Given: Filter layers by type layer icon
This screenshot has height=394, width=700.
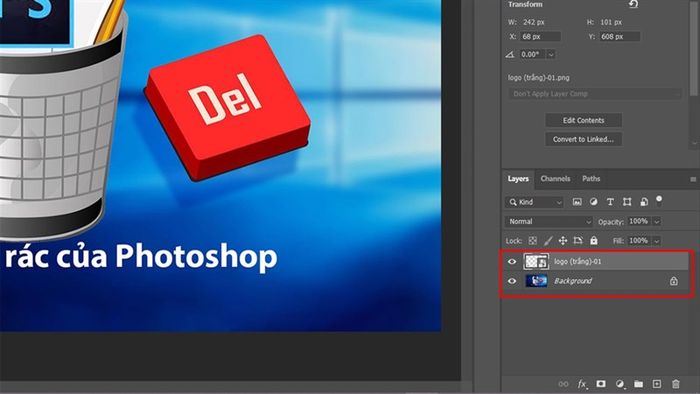Looking at the screenshot, I should pos(610,202).
